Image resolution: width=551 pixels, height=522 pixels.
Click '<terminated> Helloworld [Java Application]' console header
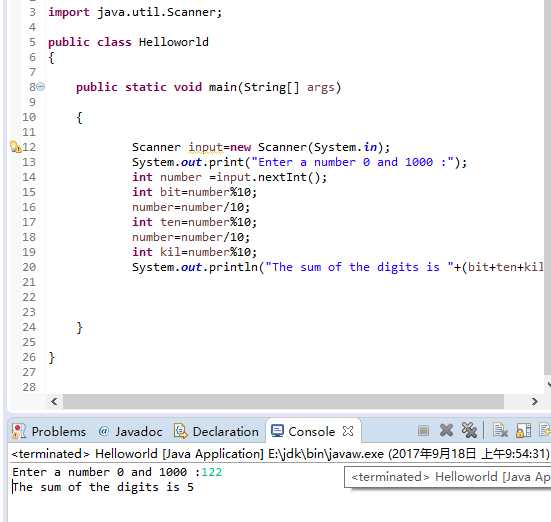coord(280,453)
